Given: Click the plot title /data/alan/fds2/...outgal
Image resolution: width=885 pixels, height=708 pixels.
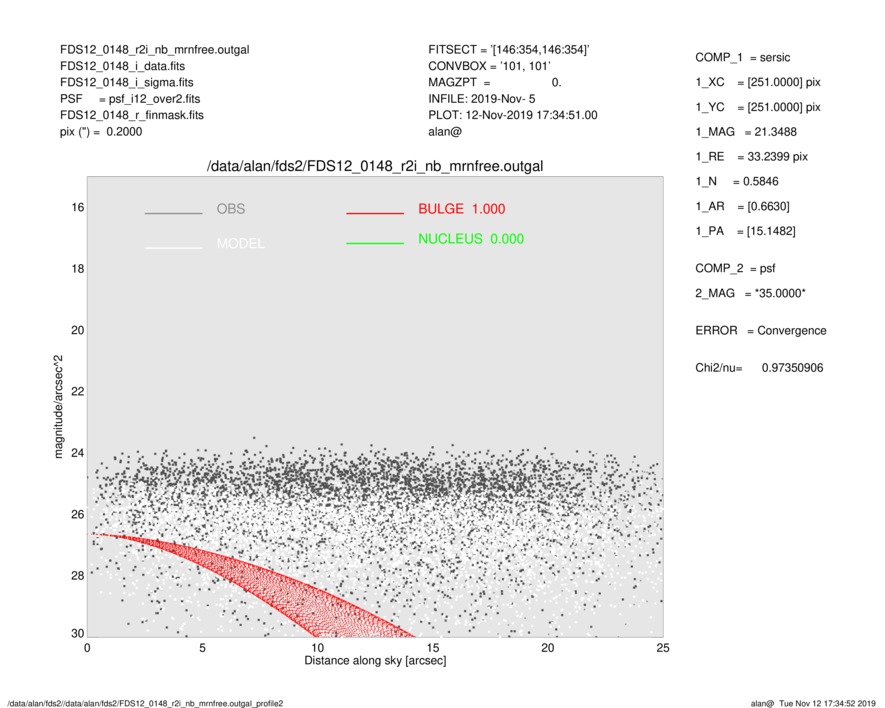Looking at the screenshot, I should [x=375, y=166].
